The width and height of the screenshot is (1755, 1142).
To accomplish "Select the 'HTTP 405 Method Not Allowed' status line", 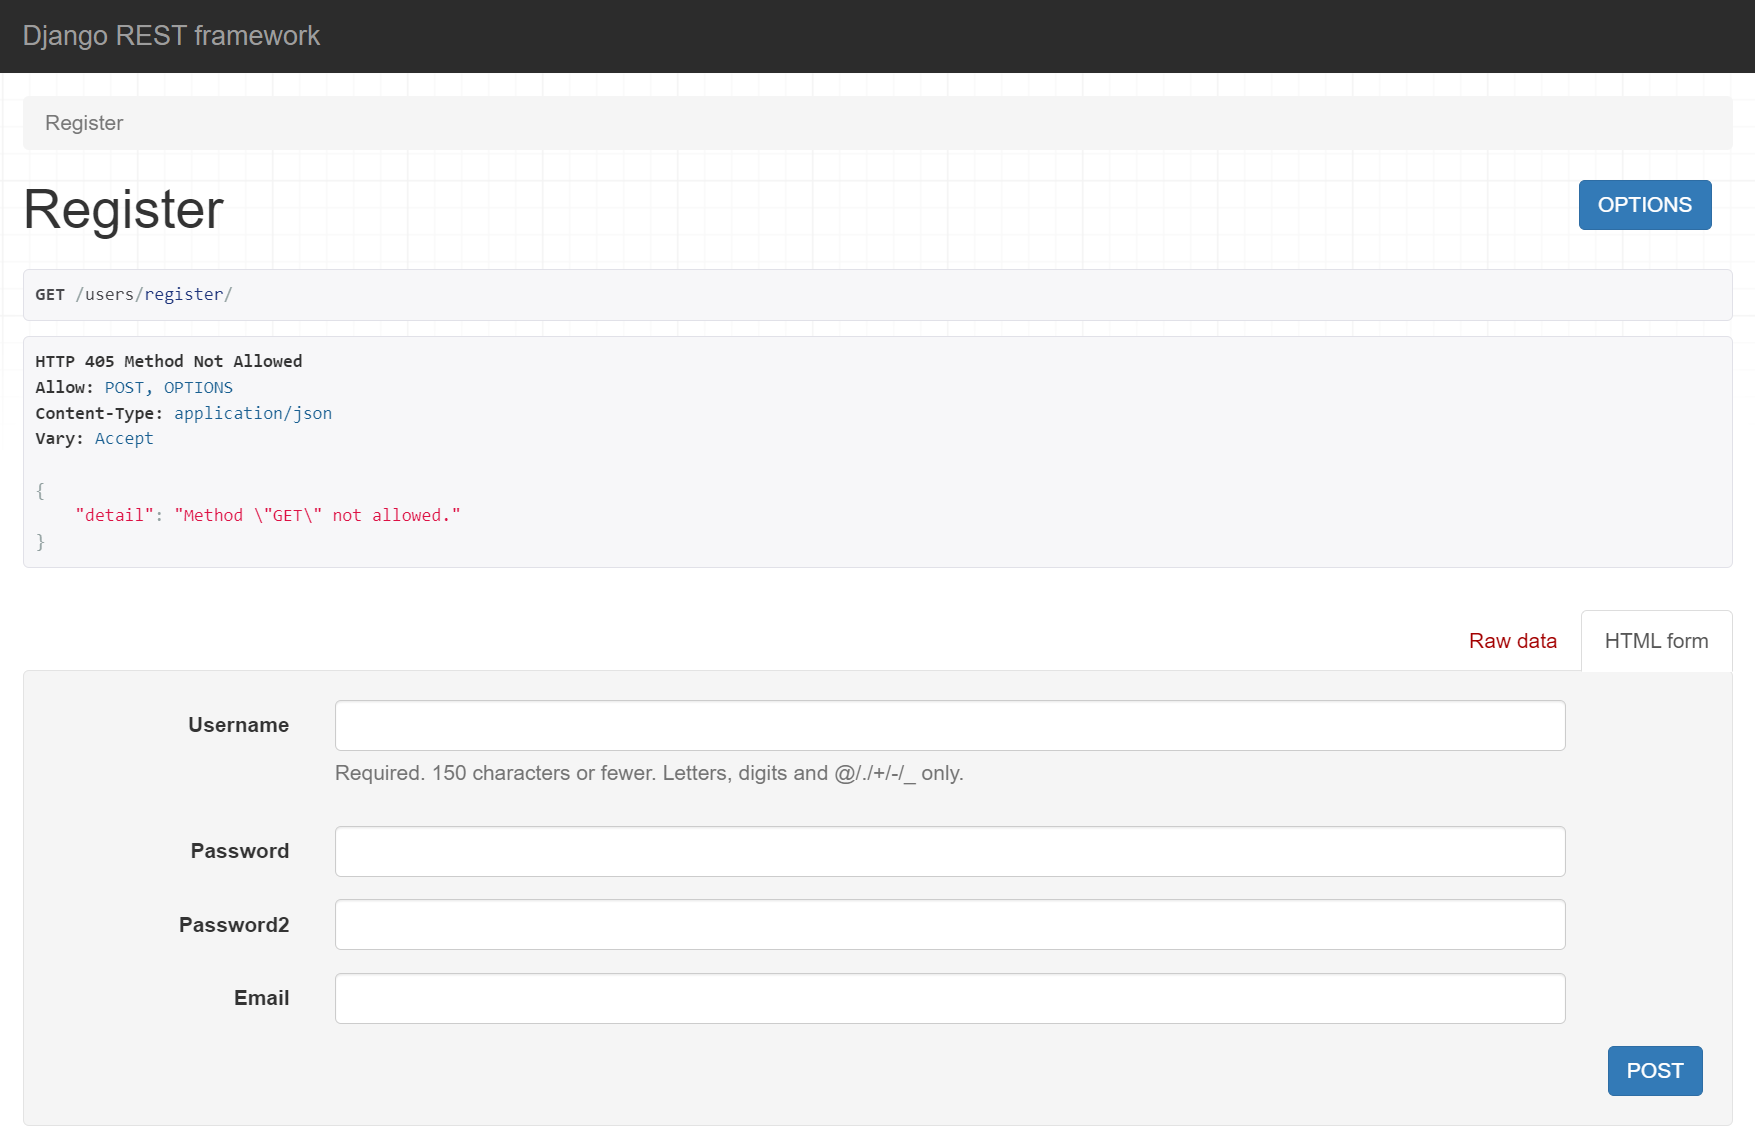I will [169, 361].
